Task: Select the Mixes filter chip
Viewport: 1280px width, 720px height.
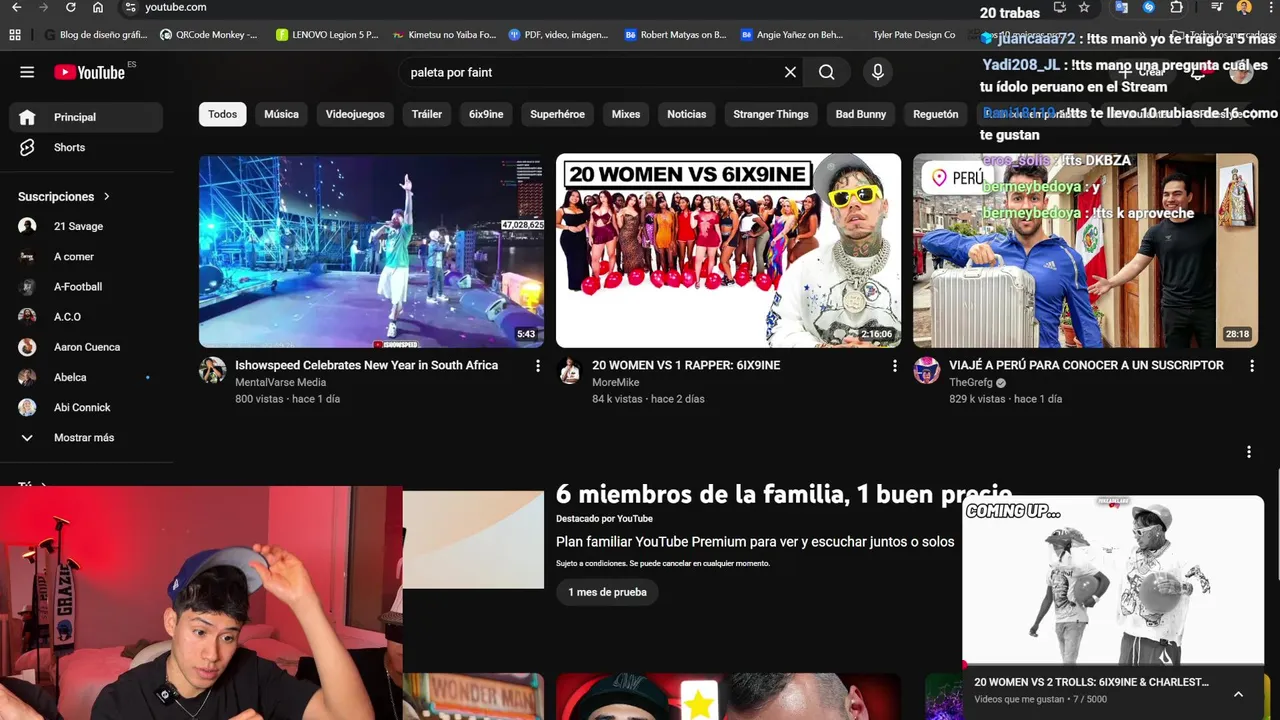Action: pos(626,114)
